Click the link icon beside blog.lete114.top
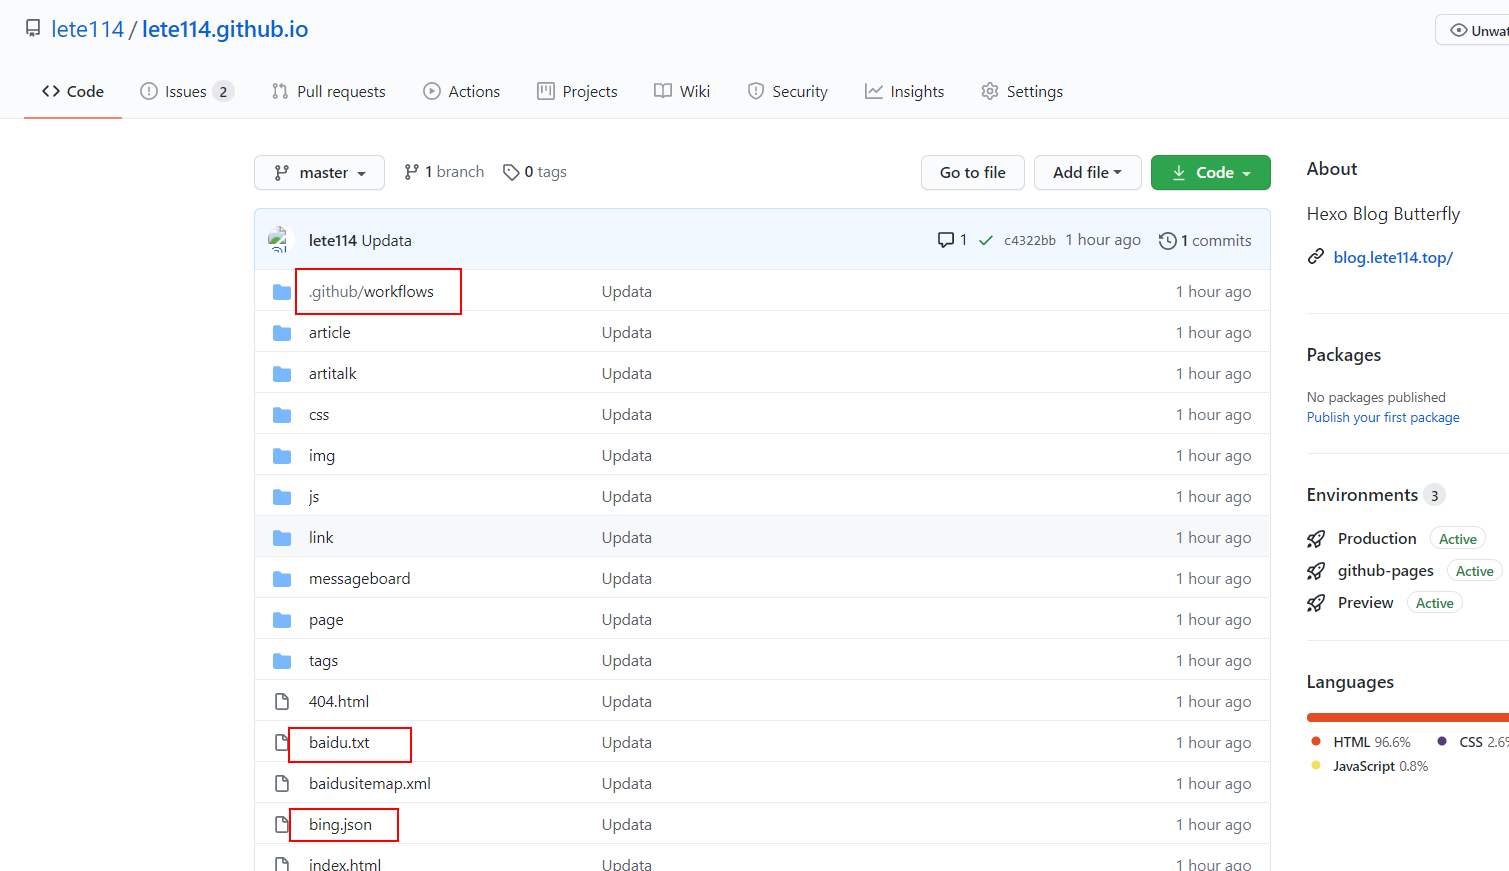Viewport: 1509px width, 871px height. pyautogui.click(x=1316, y=257)
